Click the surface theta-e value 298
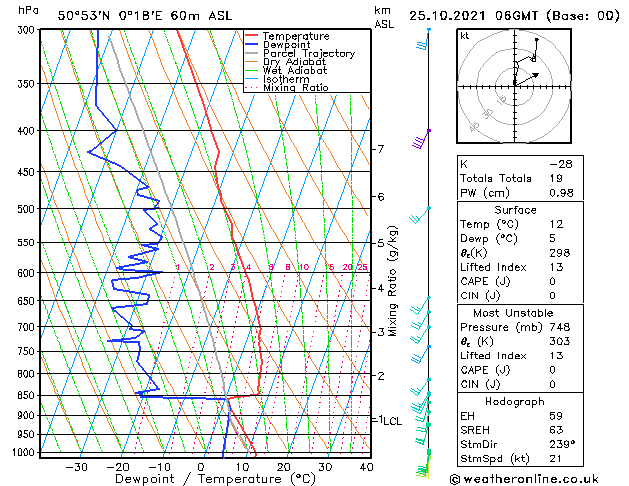Image resolution: width=629 pixels, height=486 pixels. pos(560,253)
